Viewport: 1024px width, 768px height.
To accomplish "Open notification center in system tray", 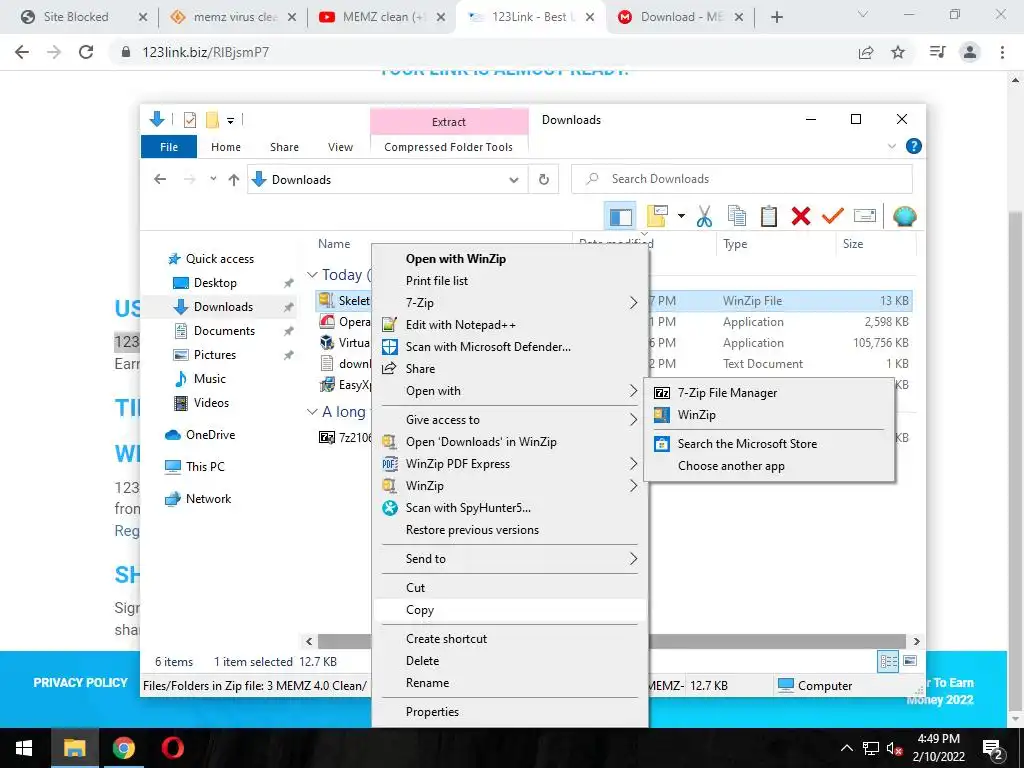I will coord(993,749).
